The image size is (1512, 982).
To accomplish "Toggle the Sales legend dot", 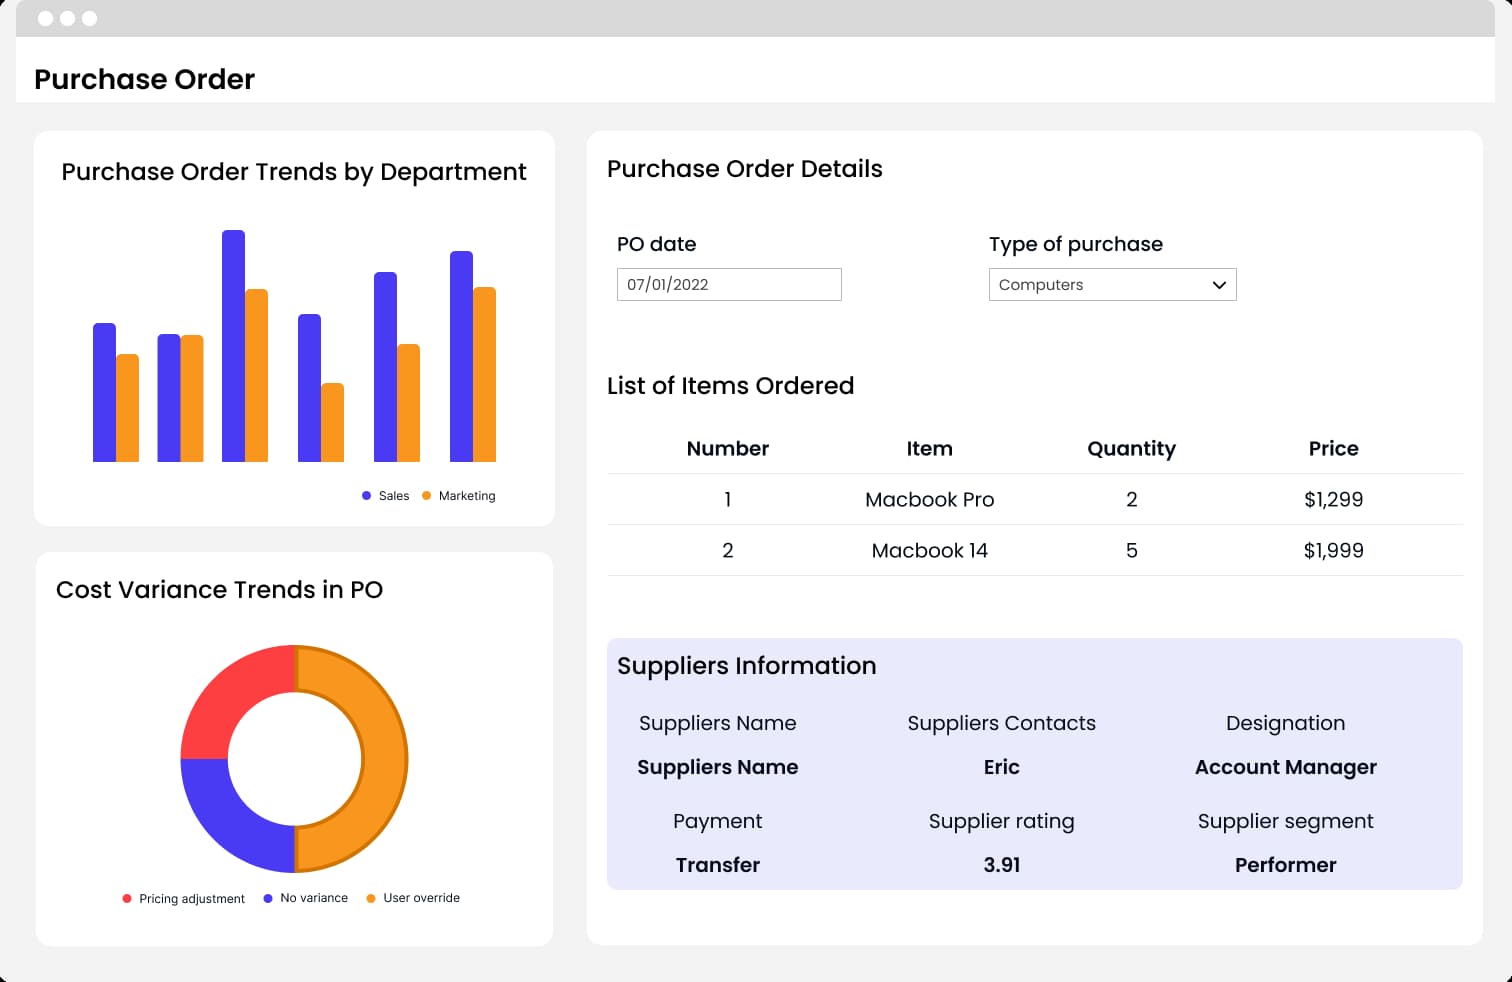I will (367, 496).
